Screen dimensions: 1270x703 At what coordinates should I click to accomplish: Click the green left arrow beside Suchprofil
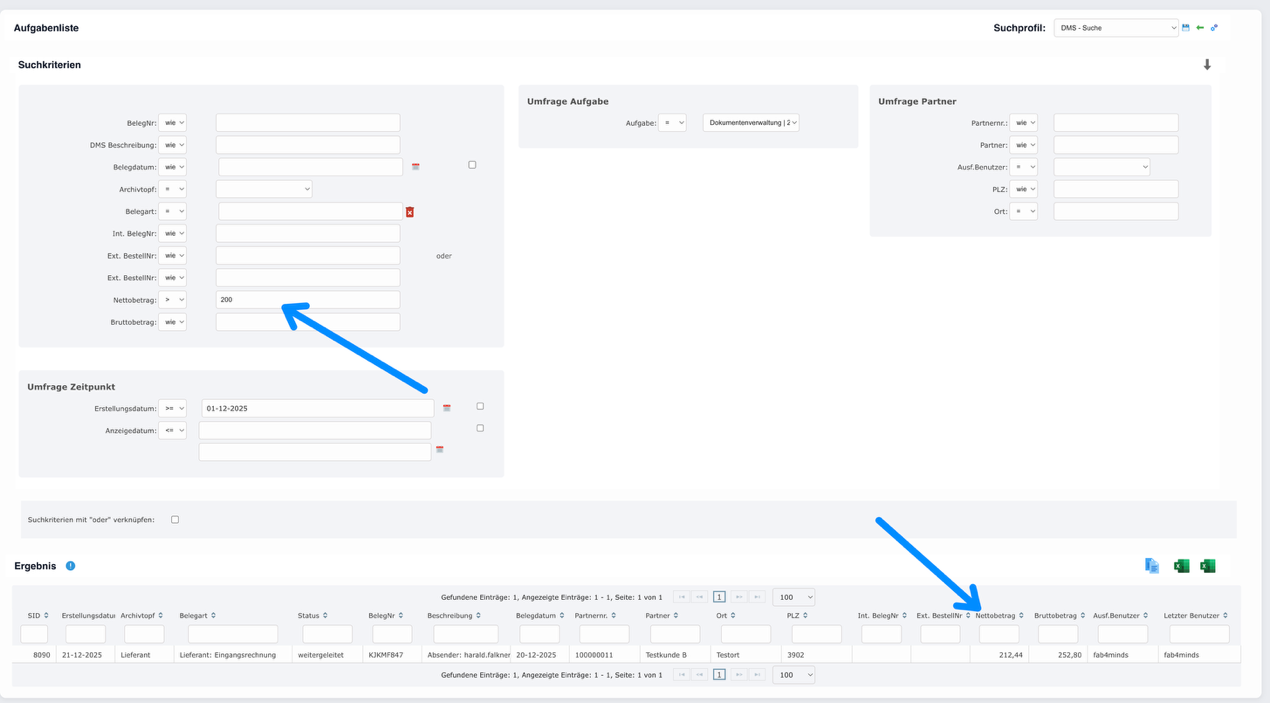coord(1200,28)
